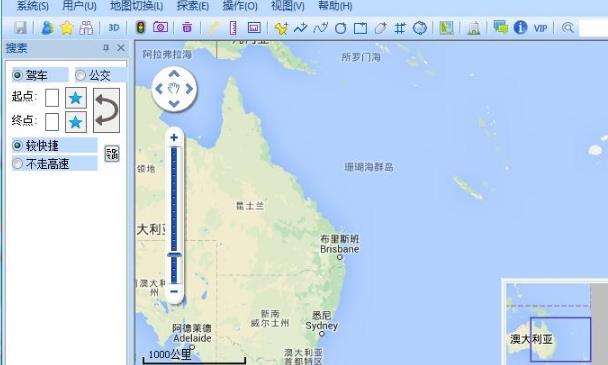Click the traffic light icon
Image resolution: width=608 pixels, height=365 pixels.
click(140, 27)
